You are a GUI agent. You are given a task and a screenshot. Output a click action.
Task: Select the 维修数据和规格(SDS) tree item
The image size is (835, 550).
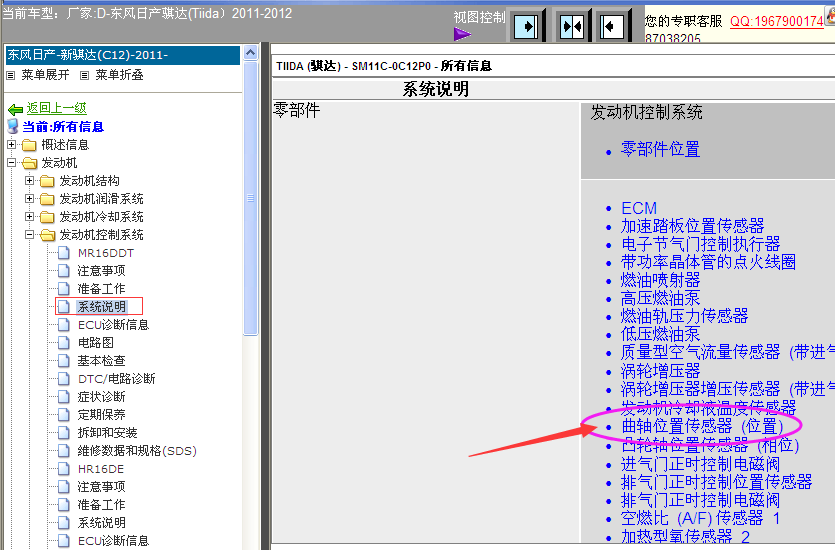[x=137, y=451]
